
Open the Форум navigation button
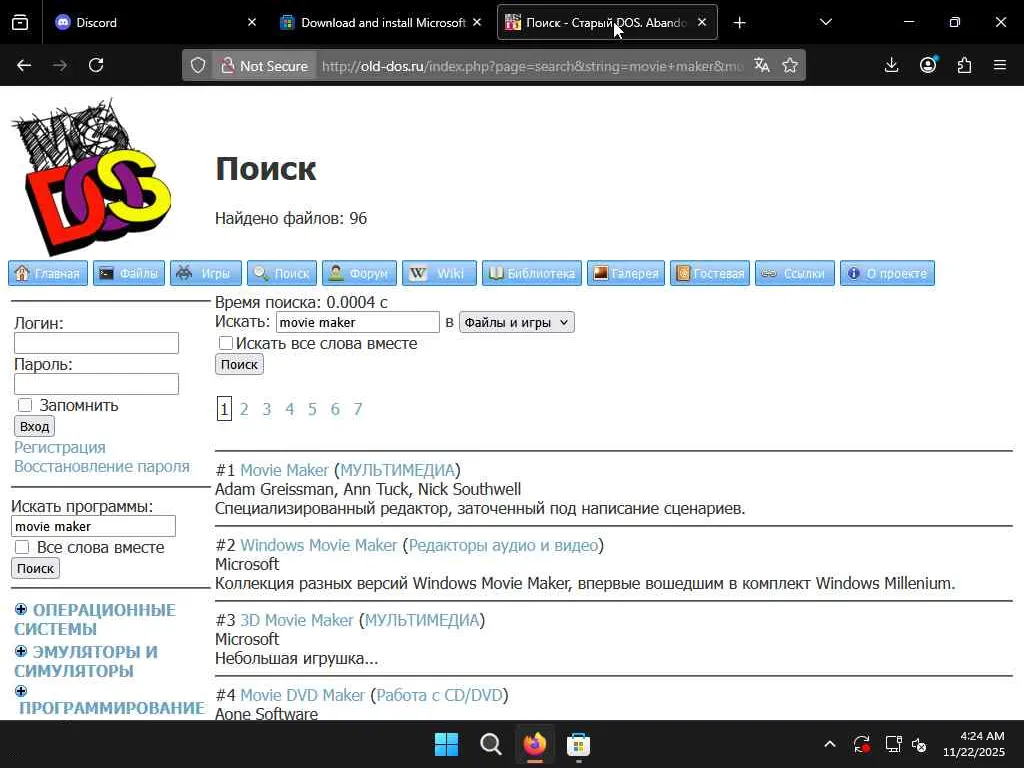tap(359, 273)
